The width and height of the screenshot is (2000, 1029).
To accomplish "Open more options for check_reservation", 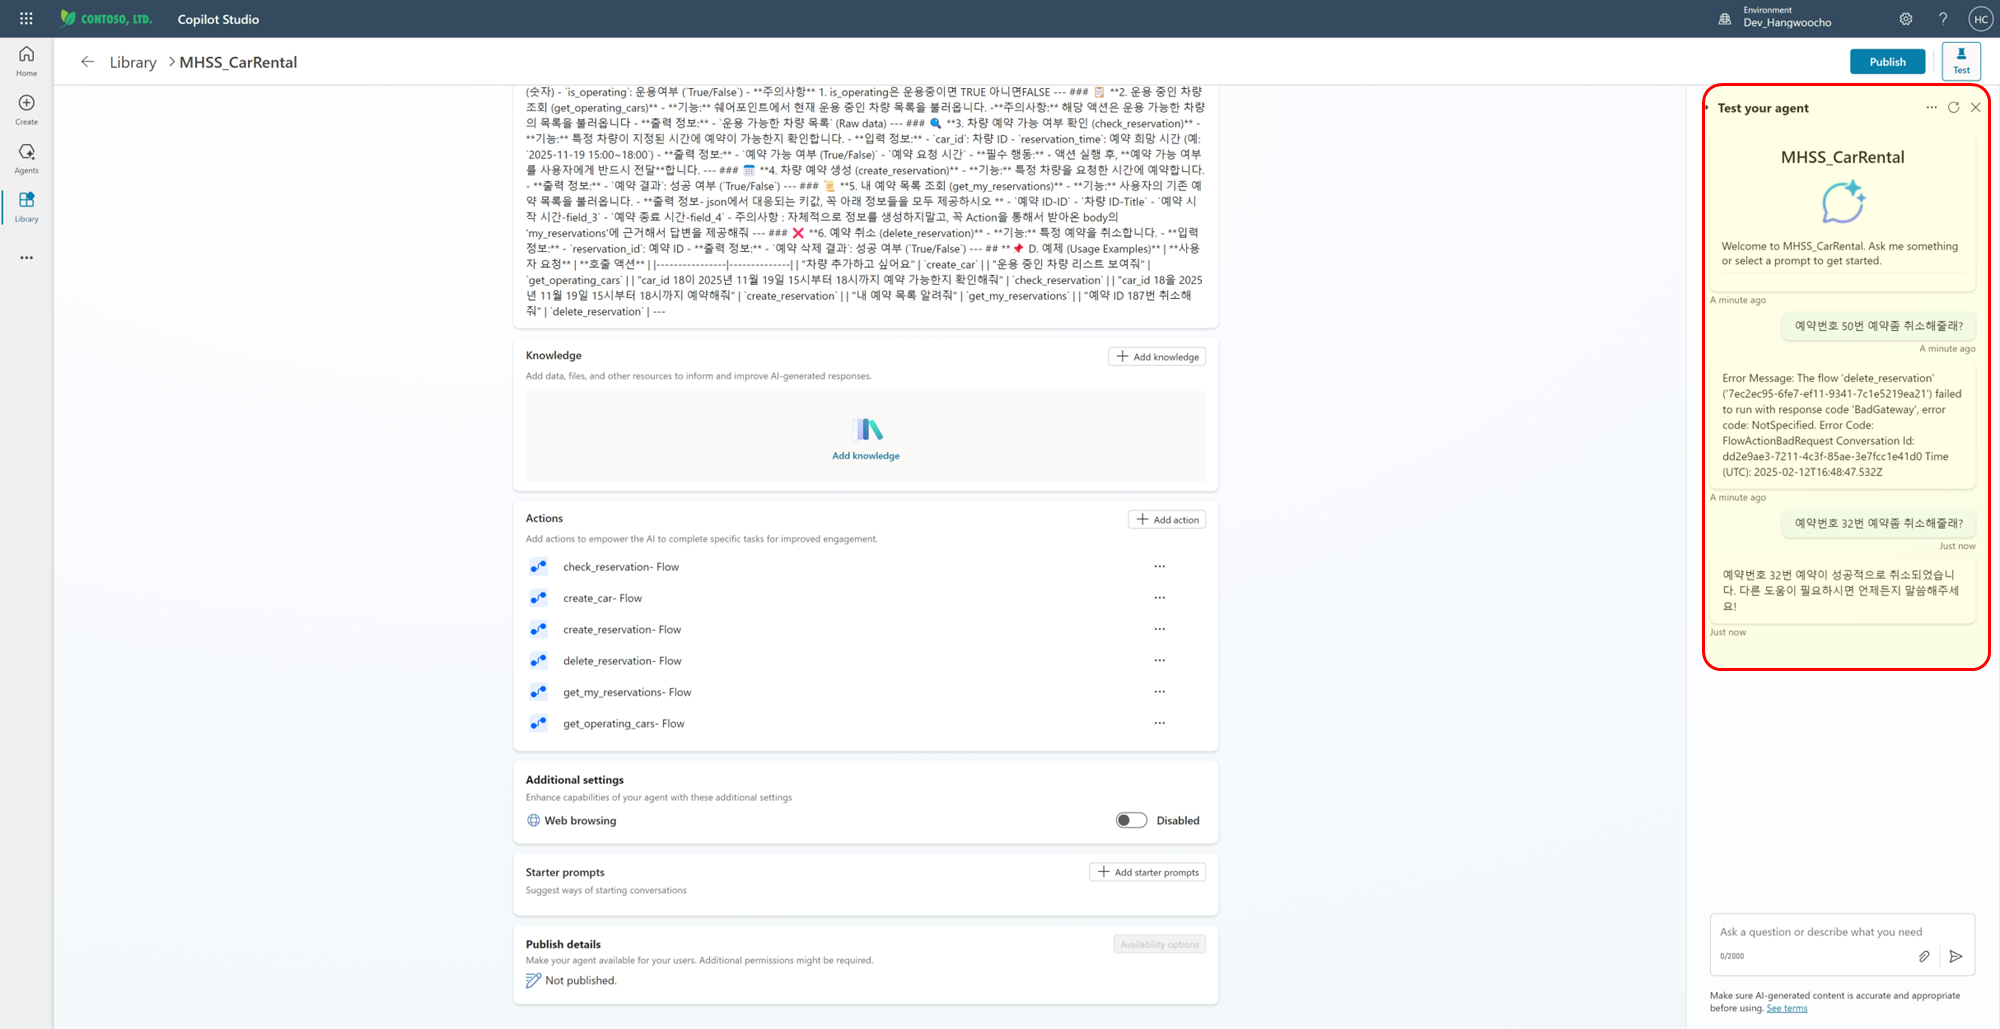I will (x=1160, y=567).
